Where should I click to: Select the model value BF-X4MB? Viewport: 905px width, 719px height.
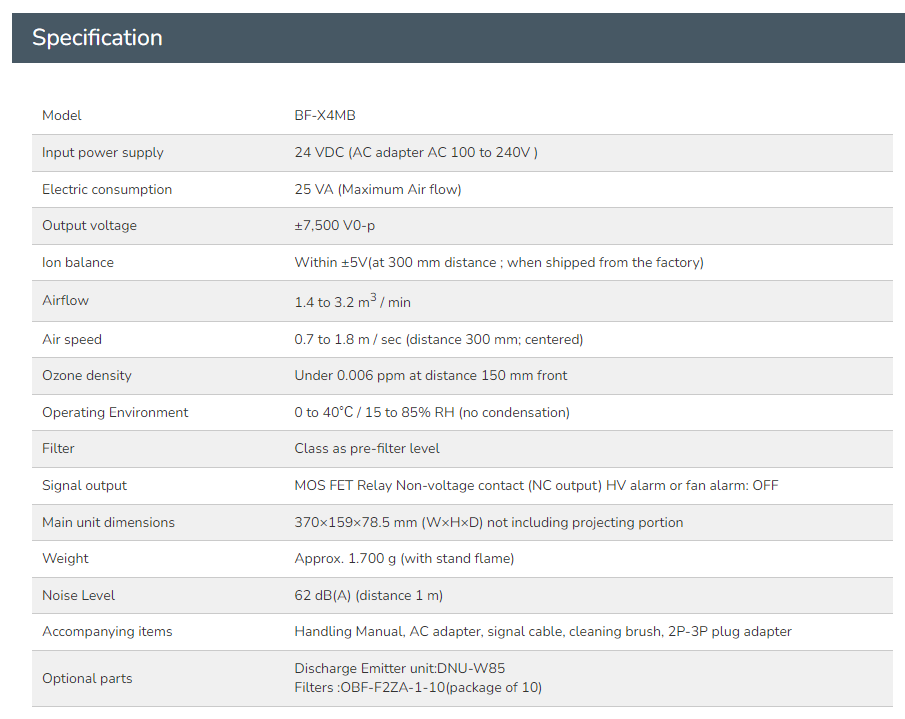pos(325,115)
